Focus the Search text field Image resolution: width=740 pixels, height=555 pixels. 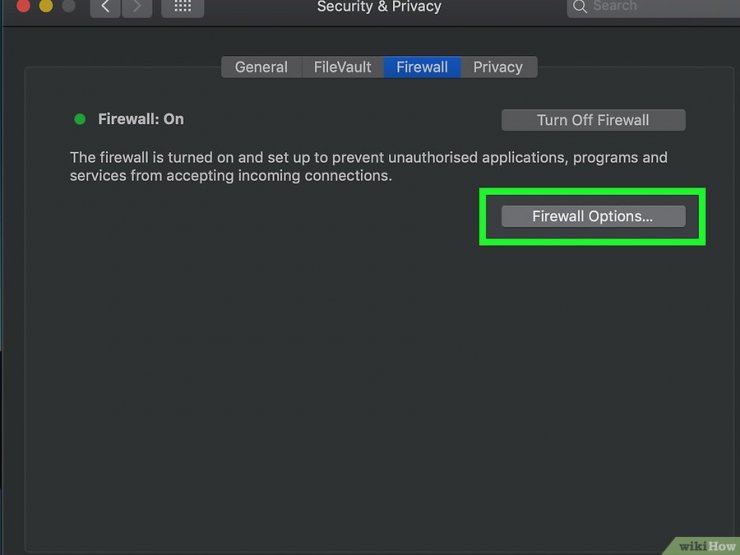click(654, 7)
